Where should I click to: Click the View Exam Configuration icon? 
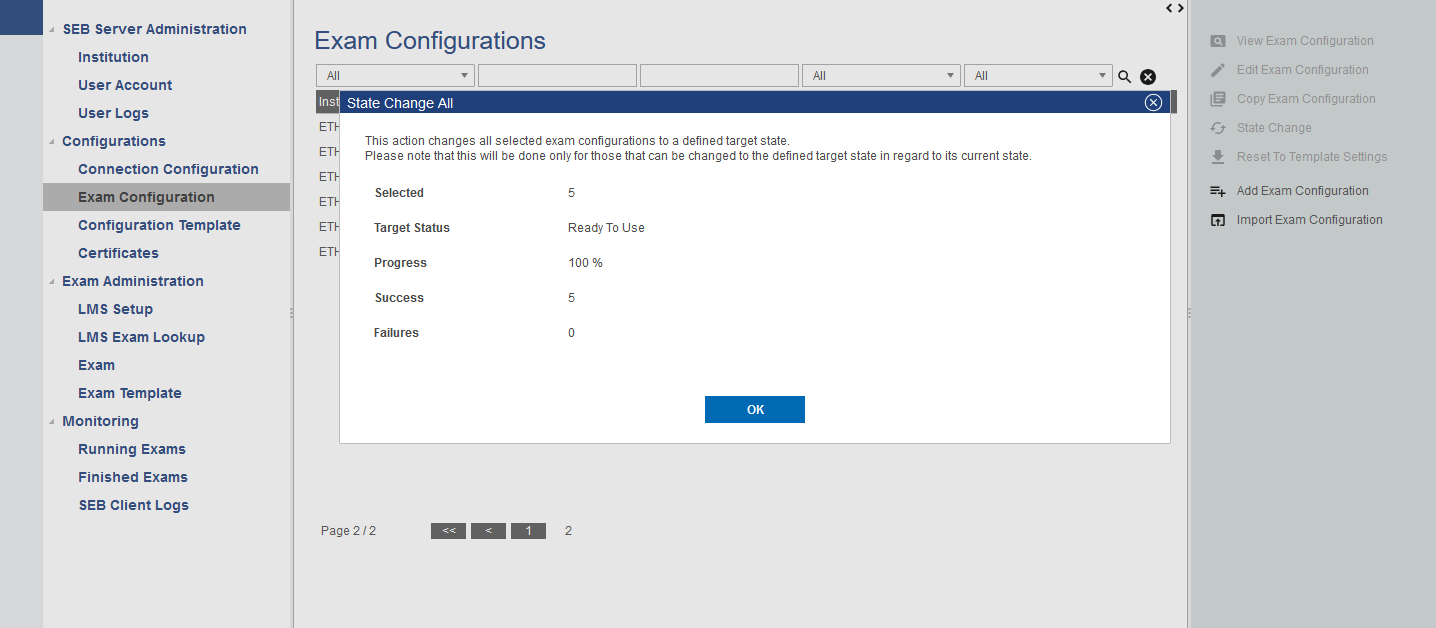(x=1217, y=41)
